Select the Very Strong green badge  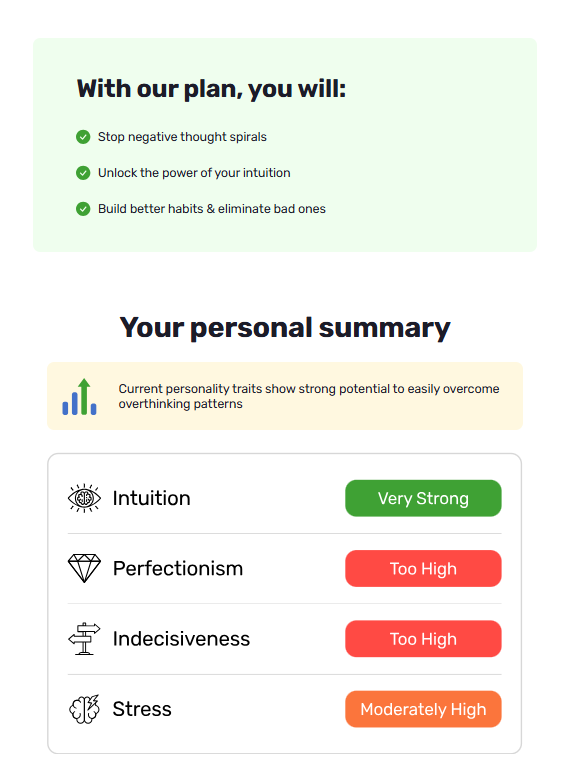click(x=423, y=498)
